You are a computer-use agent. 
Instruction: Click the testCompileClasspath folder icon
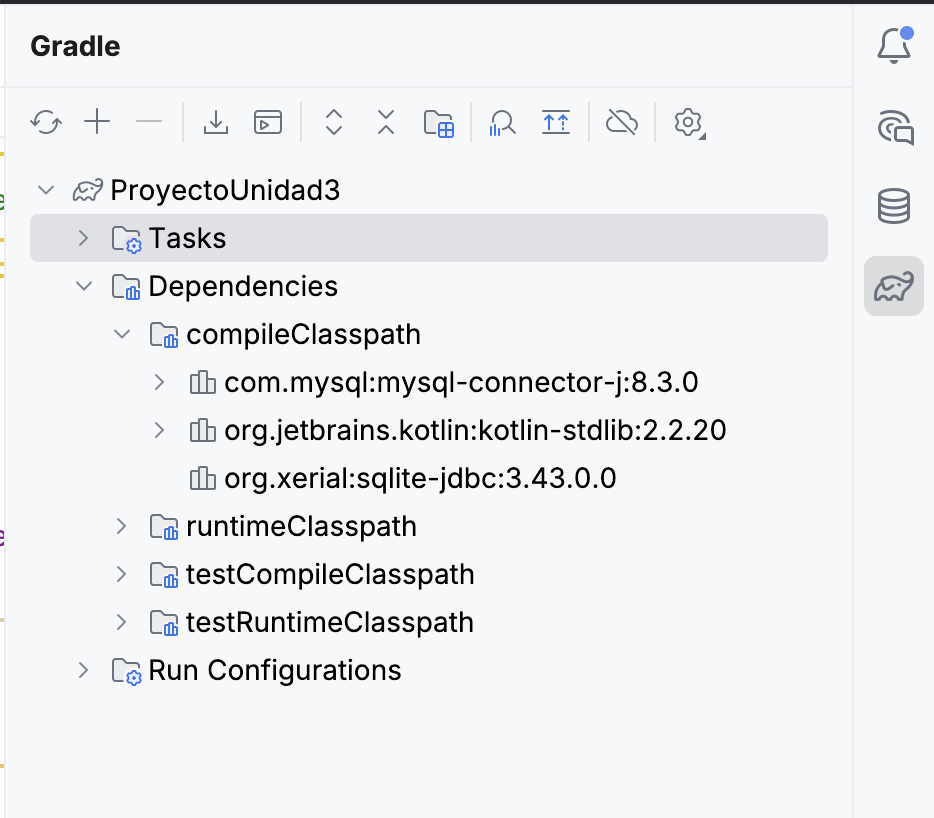[x=164, y=576]
